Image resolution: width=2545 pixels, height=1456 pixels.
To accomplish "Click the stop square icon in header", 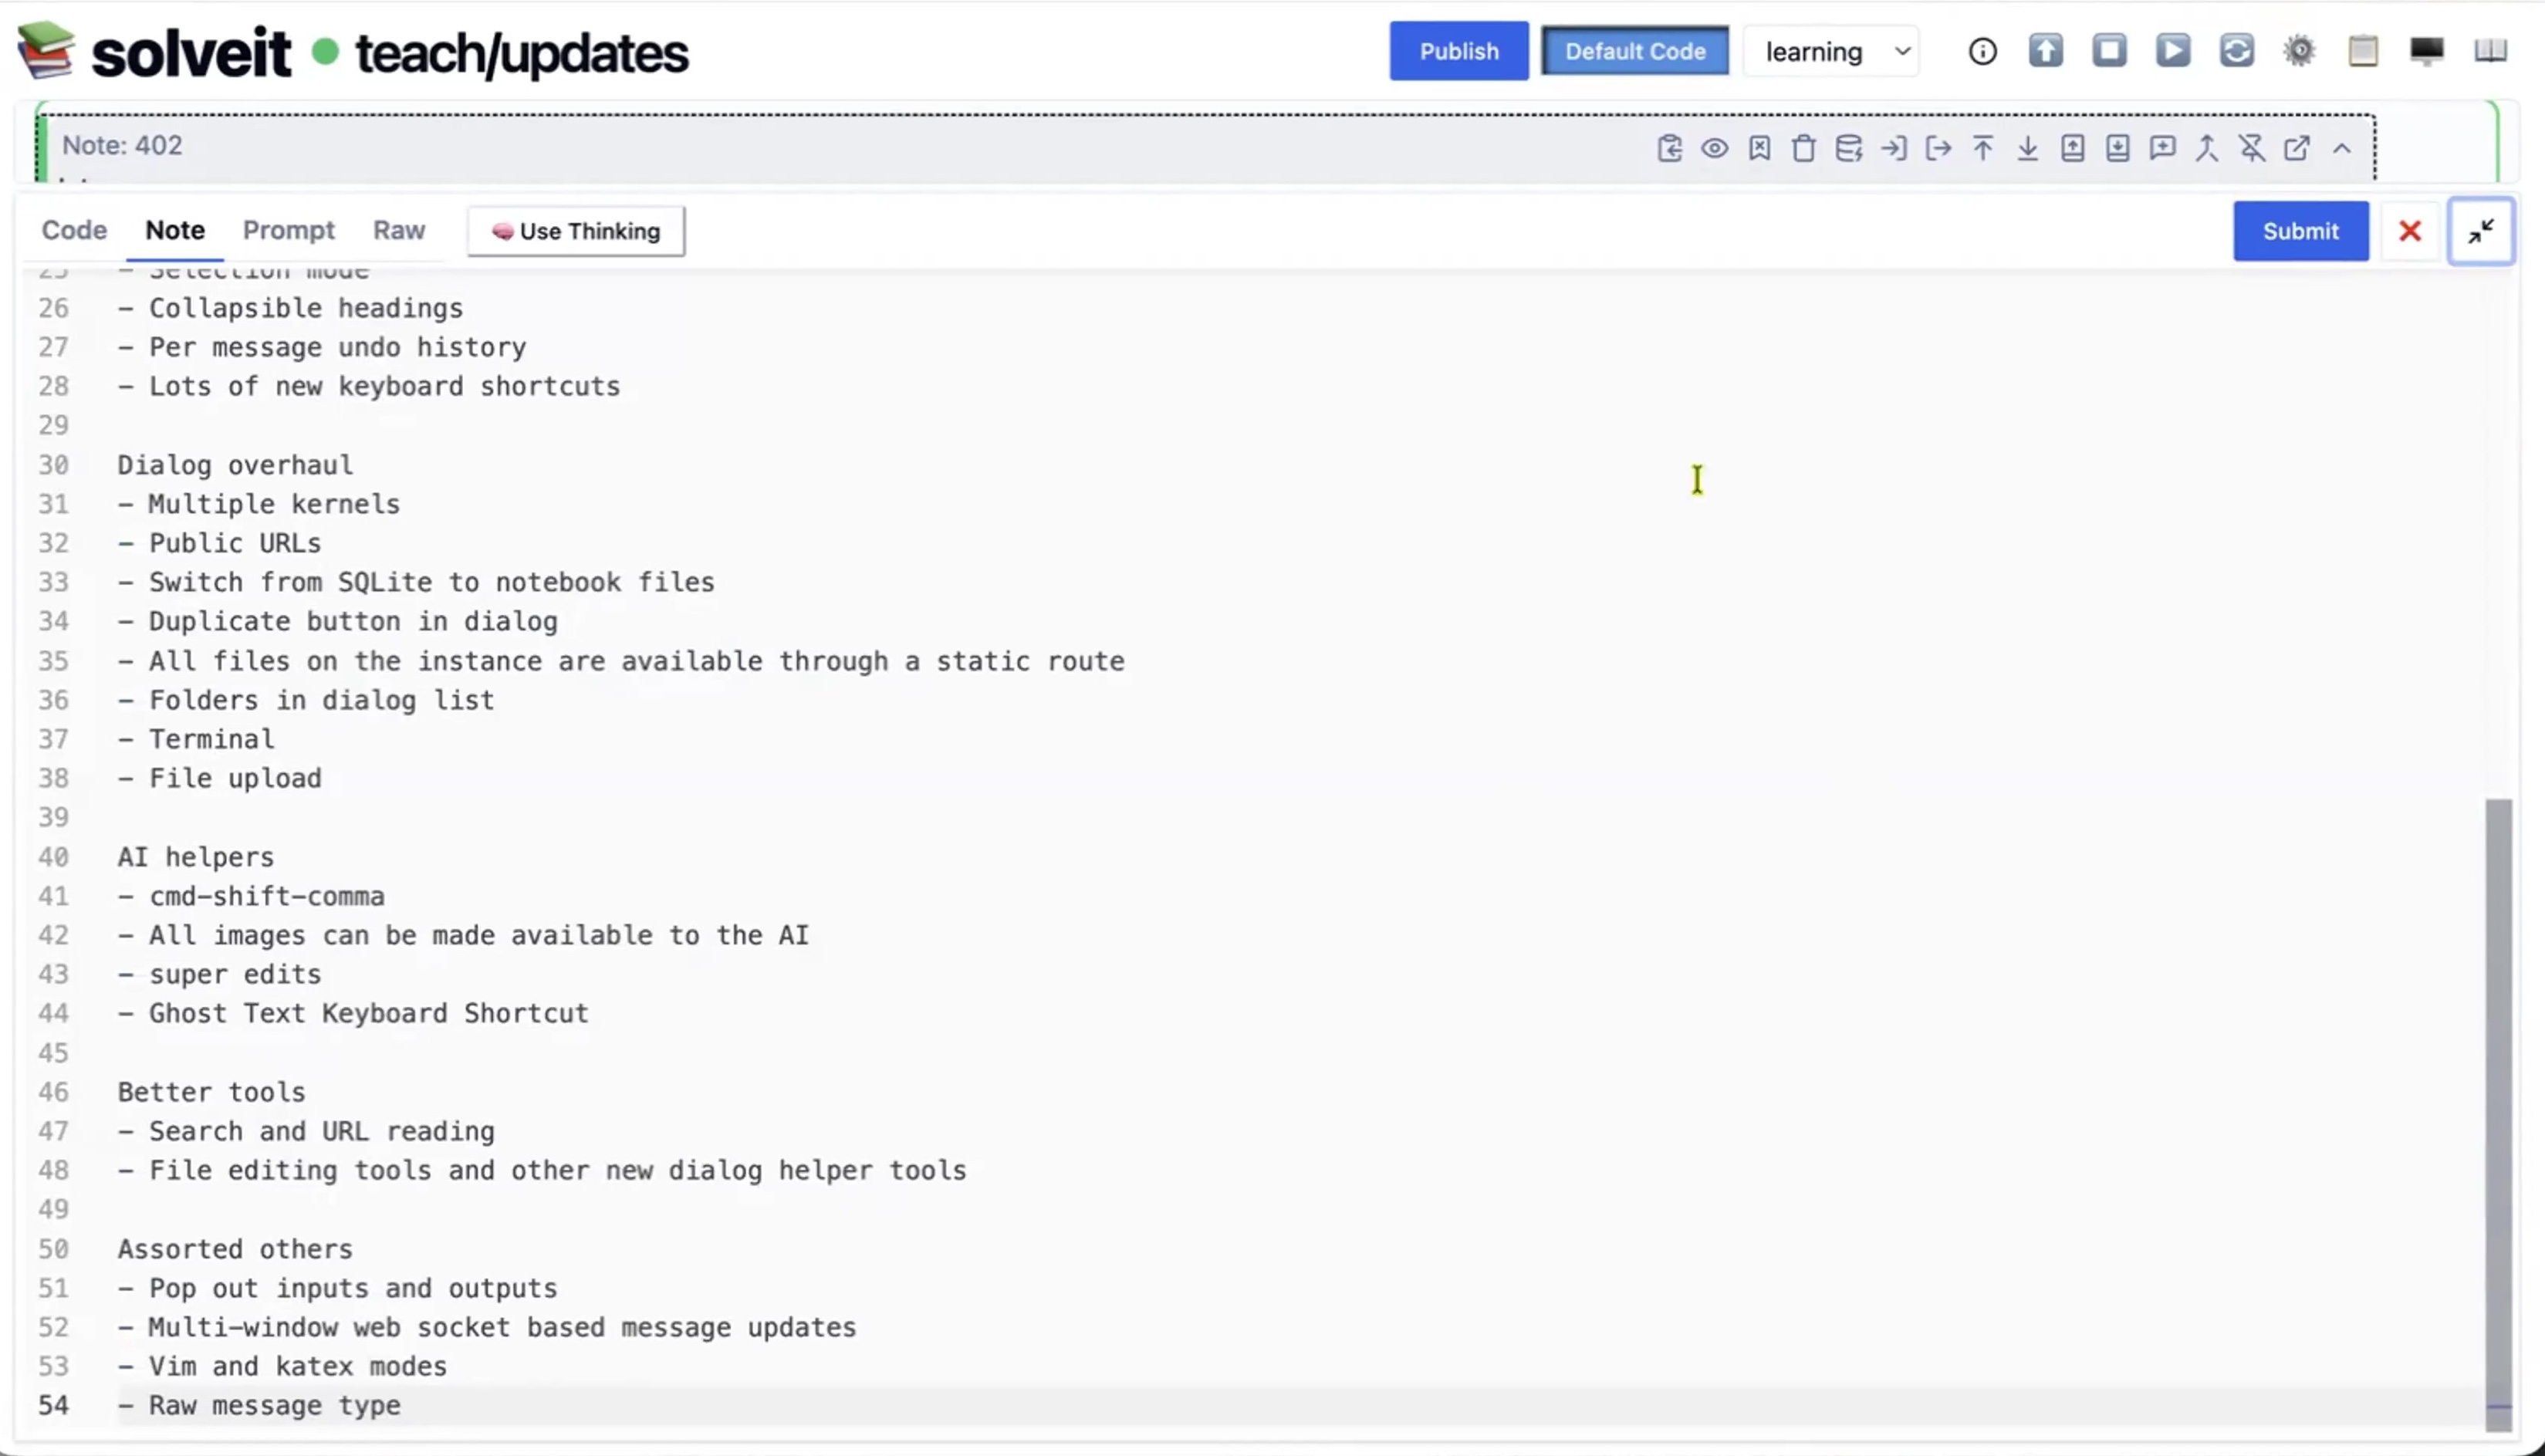I will (x=2109, y=51).
